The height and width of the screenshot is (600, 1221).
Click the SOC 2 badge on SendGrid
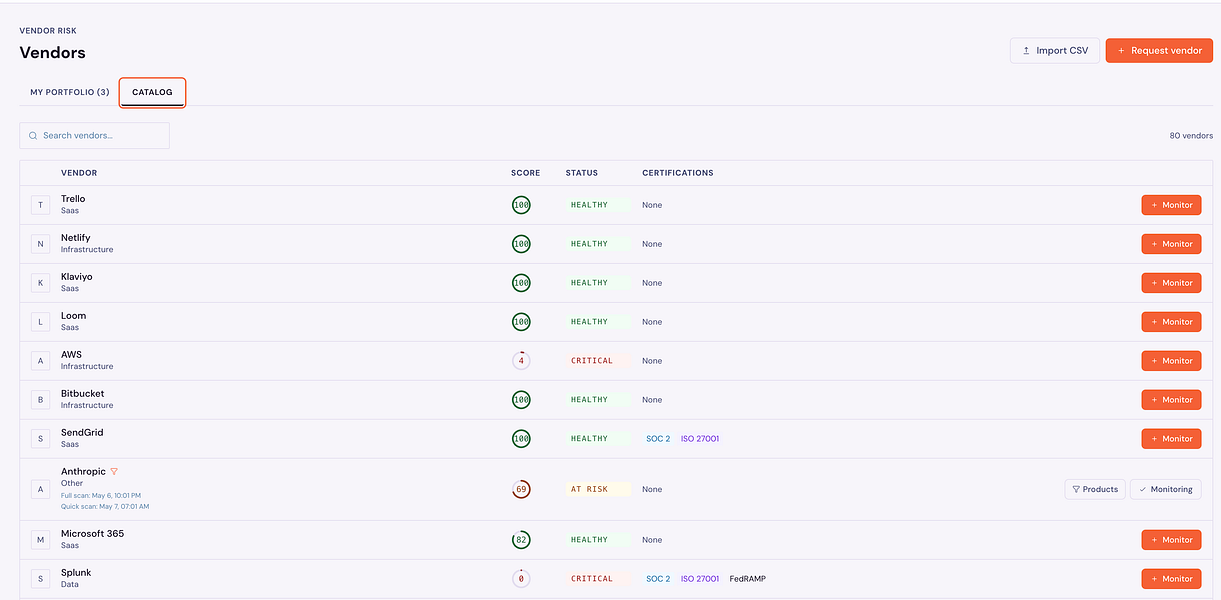click(658, 439)
